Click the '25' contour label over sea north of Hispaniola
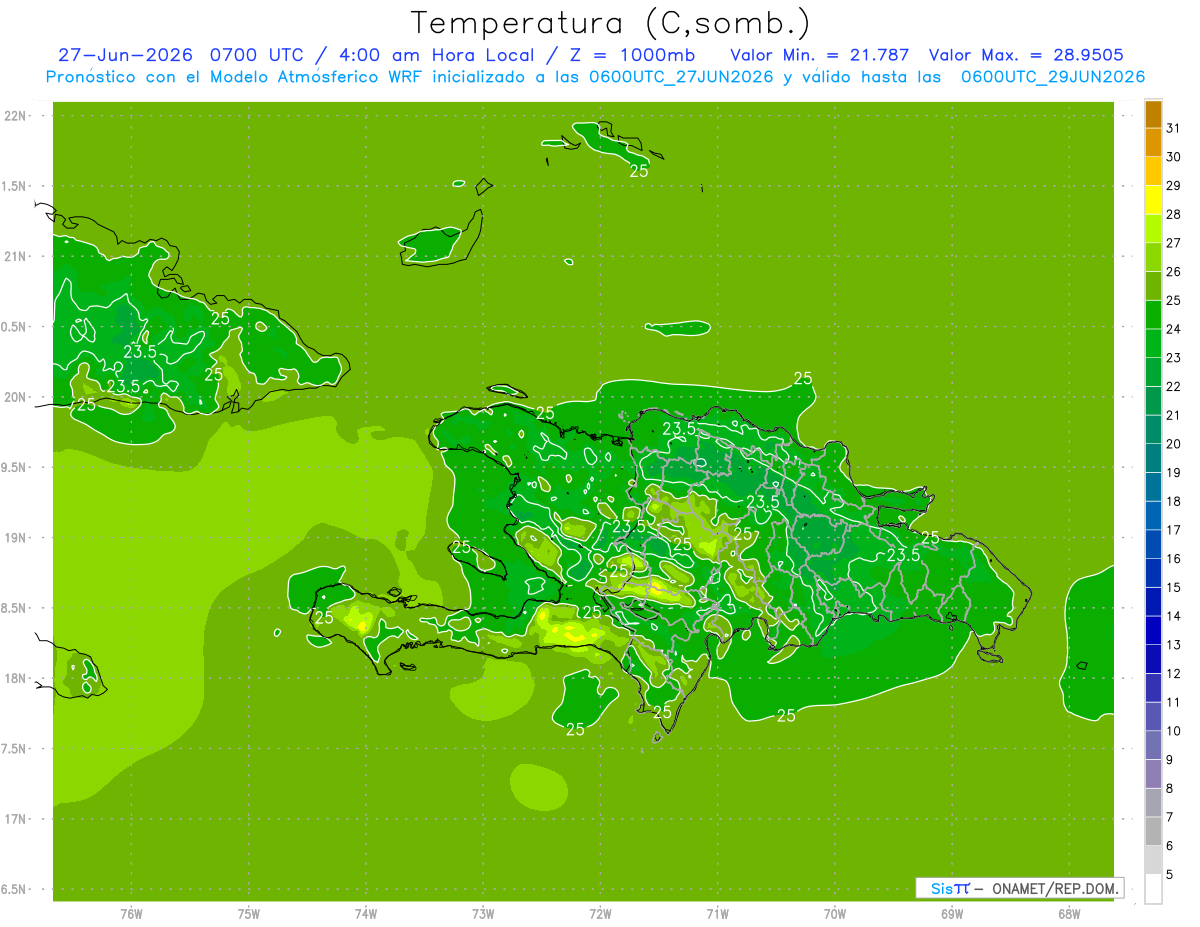The height and width of the screenshot is (927, 1200). click(x=803, y=378)
